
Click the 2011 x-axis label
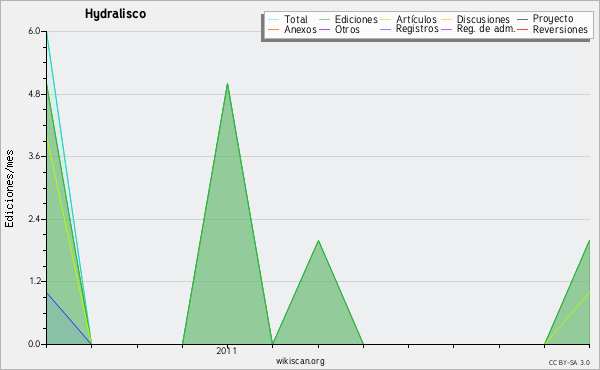coord(227,351)
